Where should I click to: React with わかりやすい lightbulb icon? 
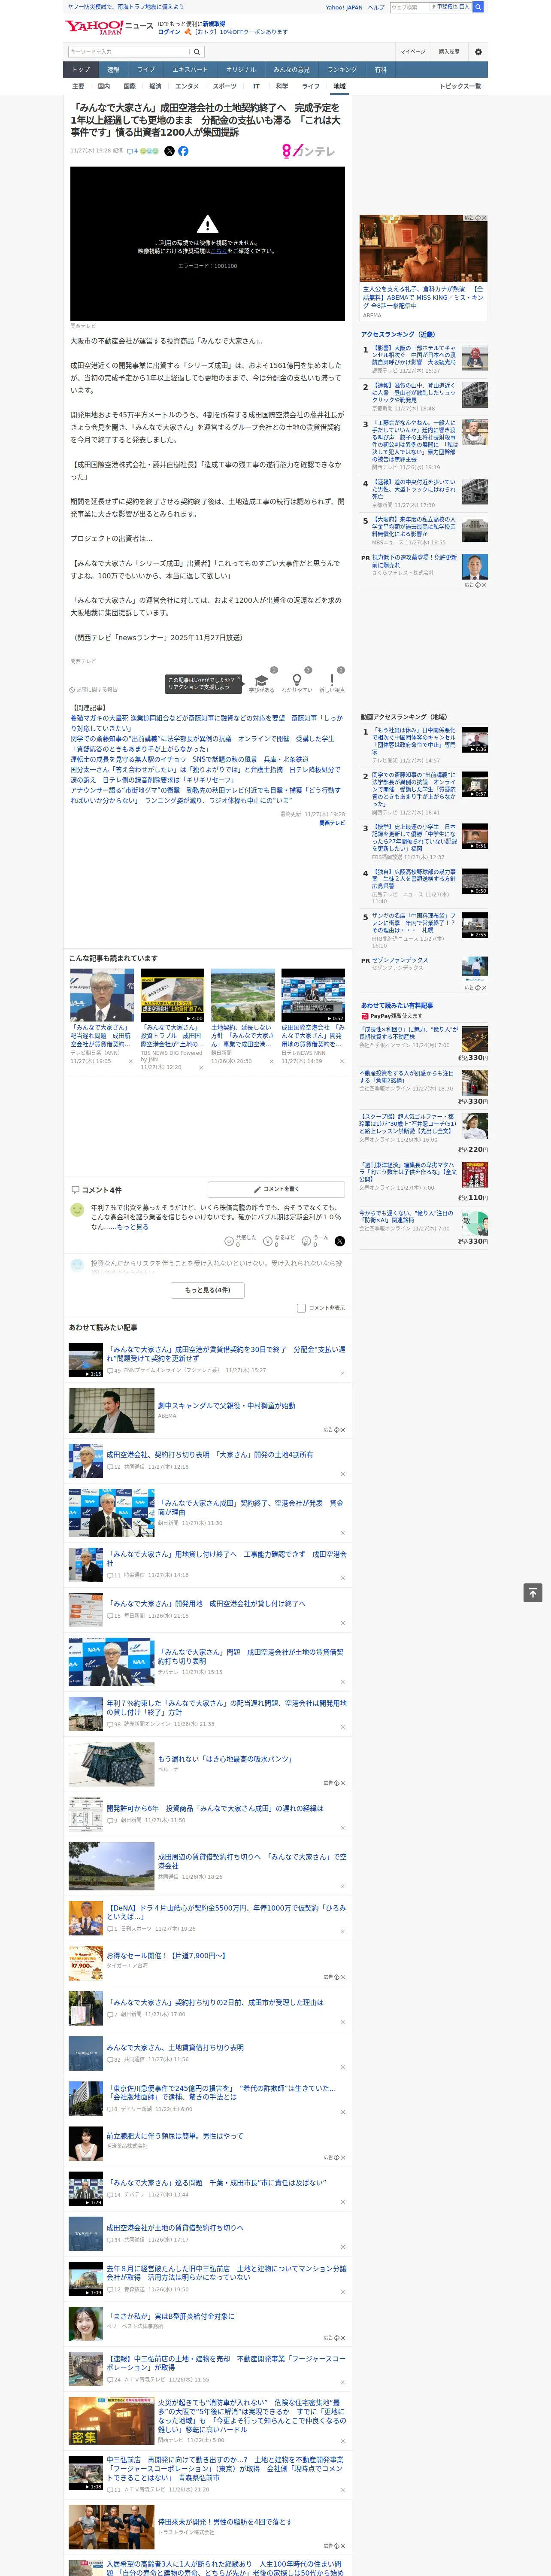click(297, 679)
